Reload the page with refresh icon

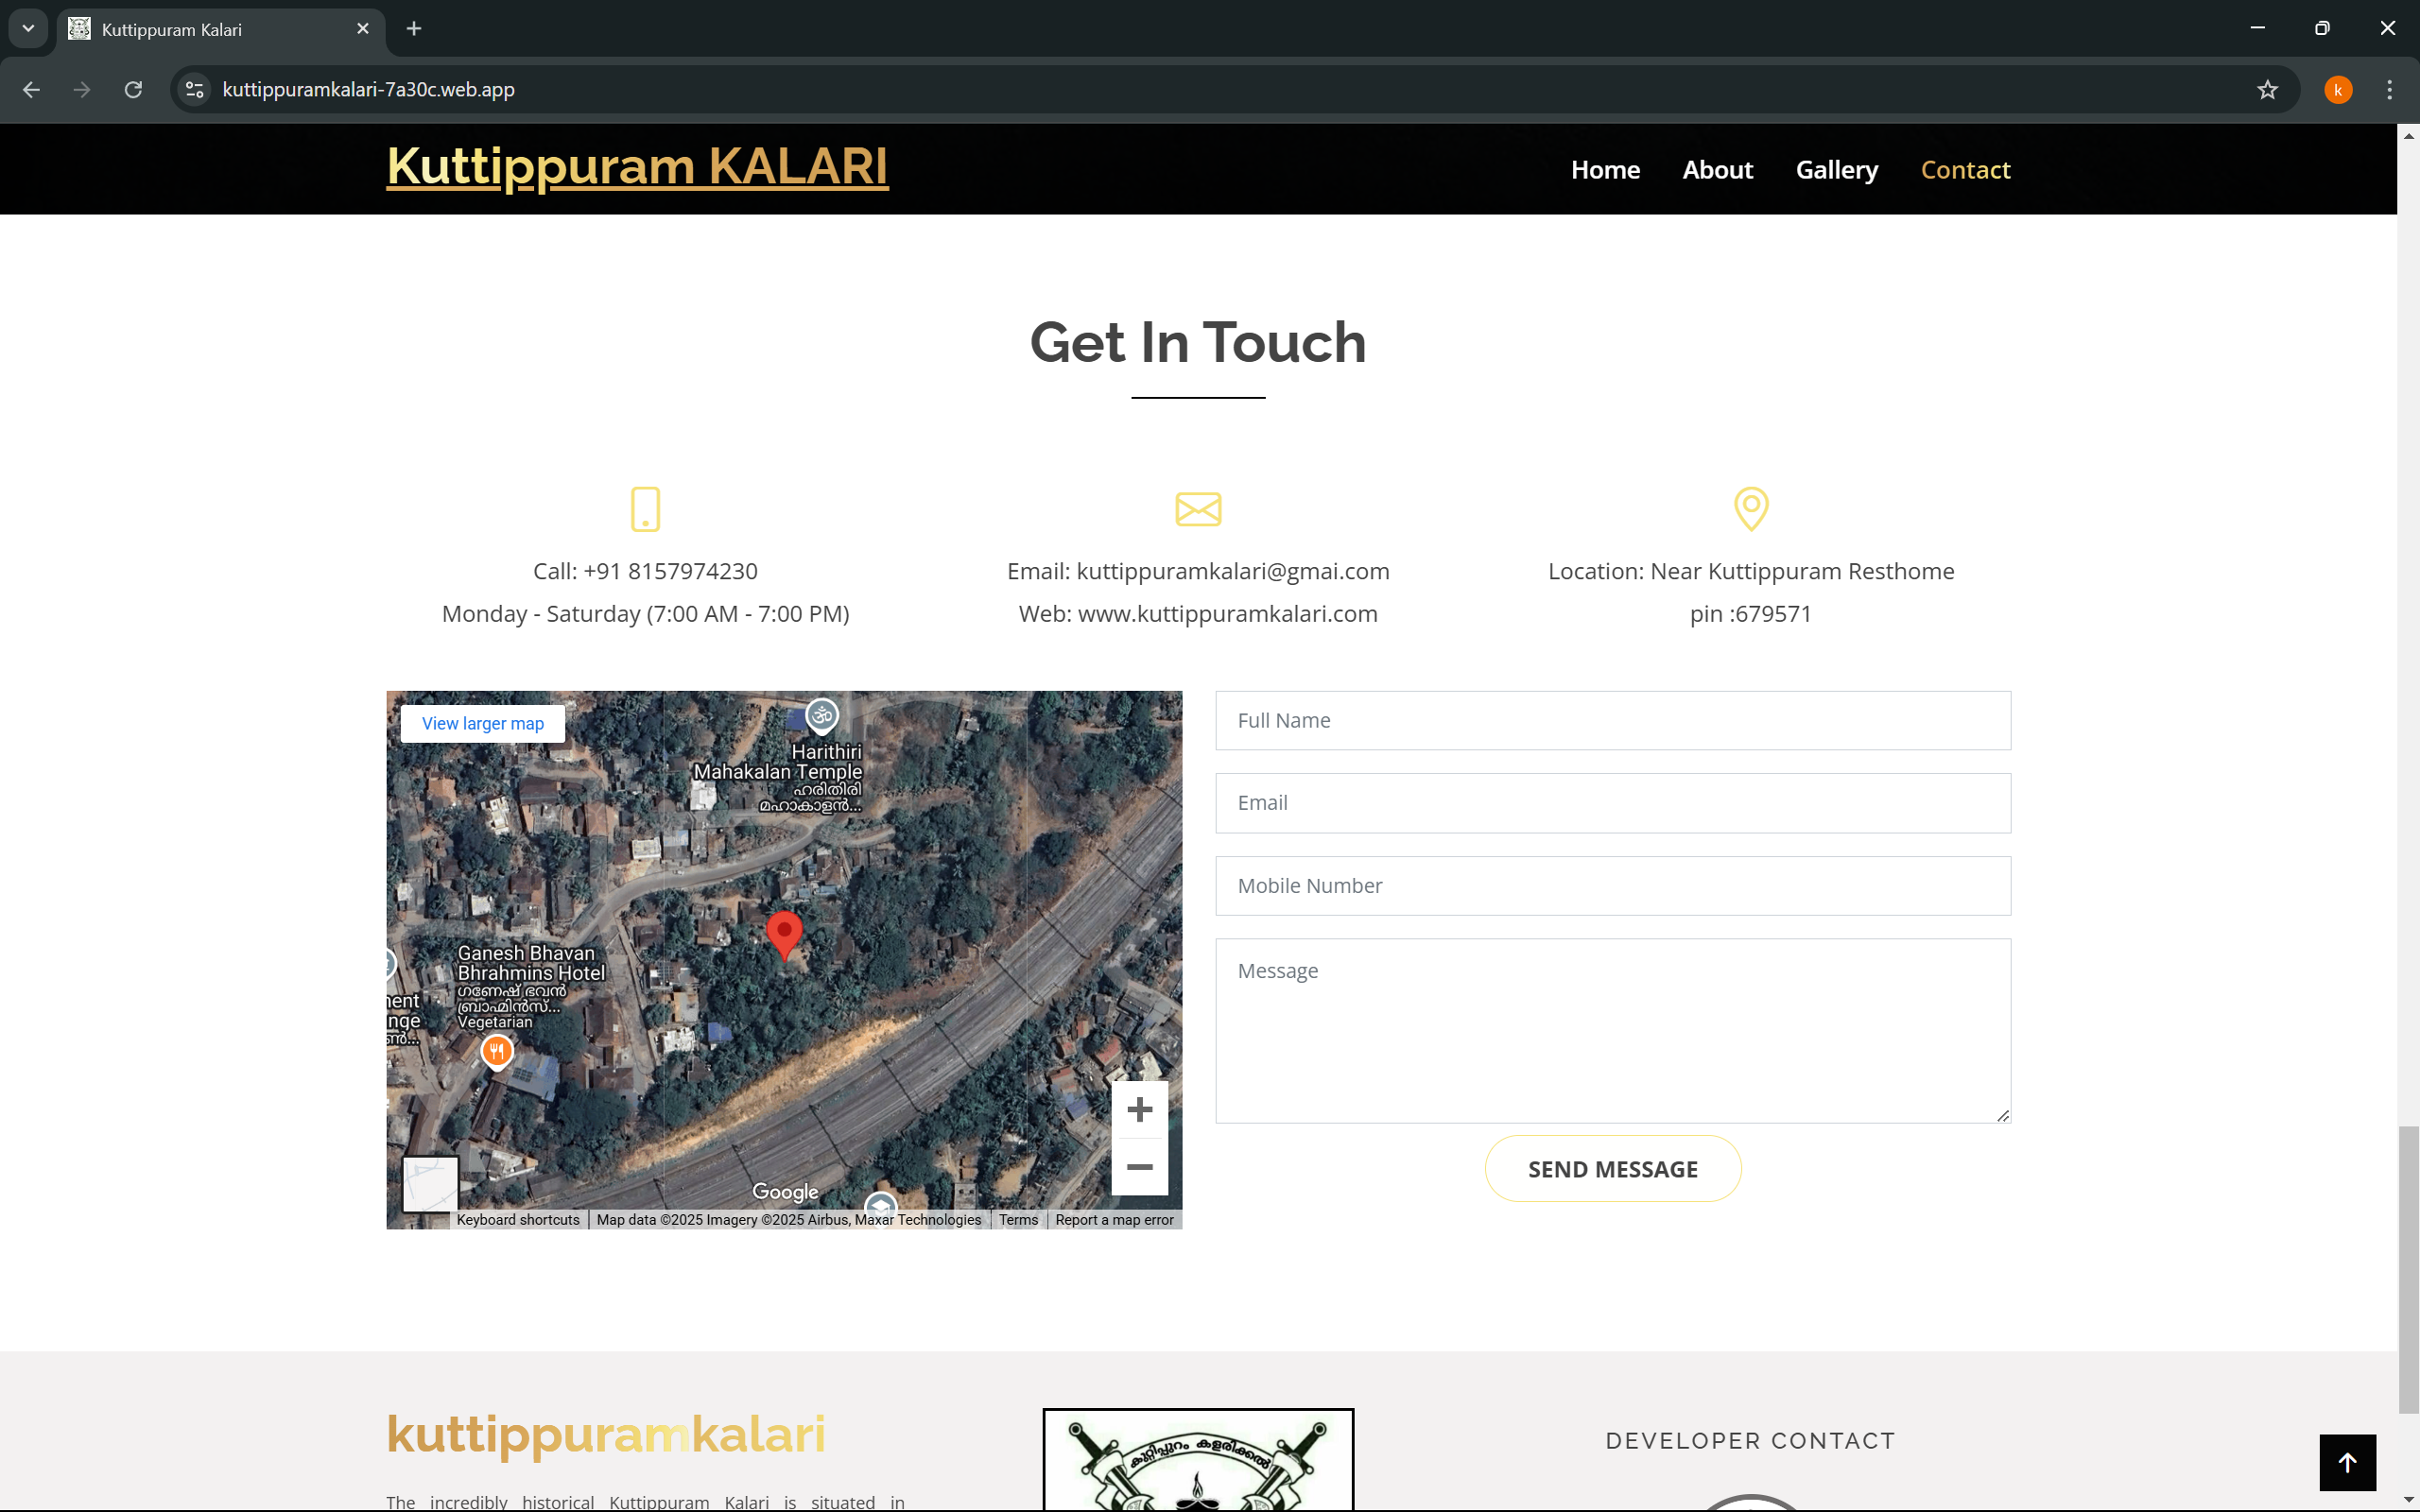pyautogui.click(x=133, y=90)
